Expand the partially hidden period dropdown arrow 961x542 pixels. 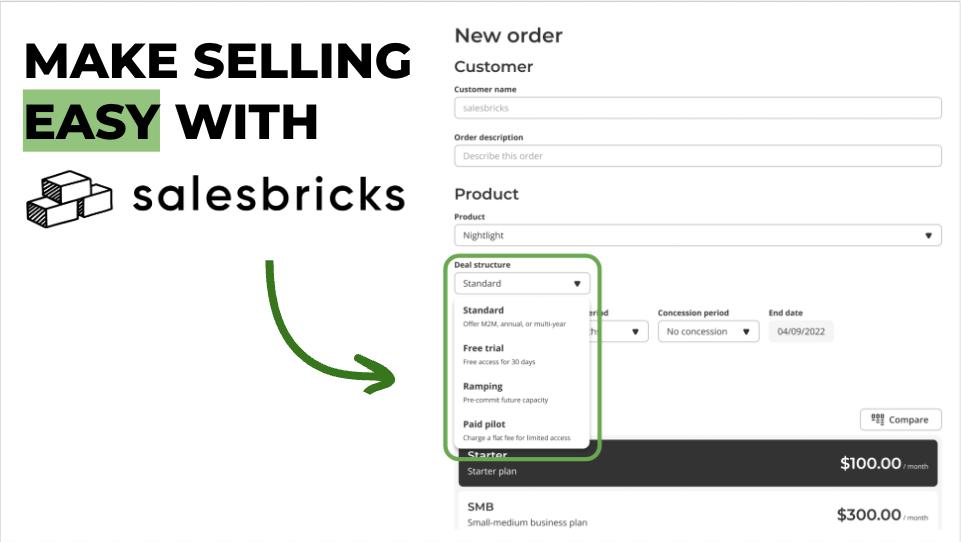[636, 332]
